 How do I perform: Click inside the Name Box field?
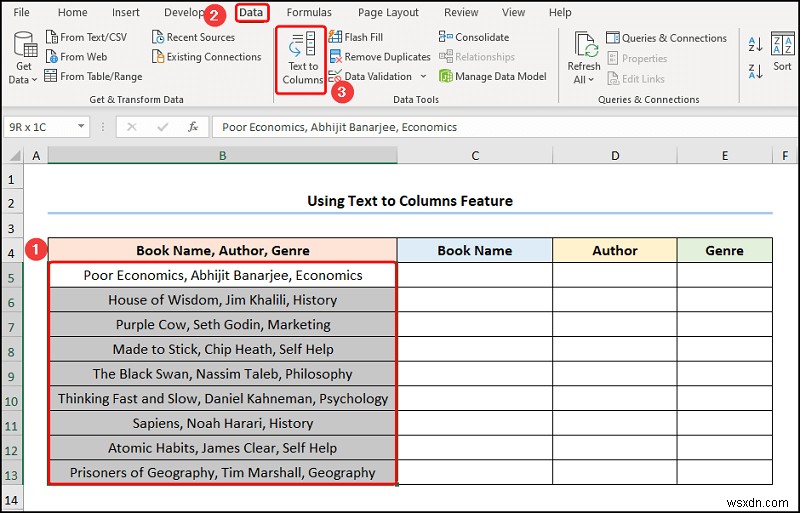pos(40,127)
